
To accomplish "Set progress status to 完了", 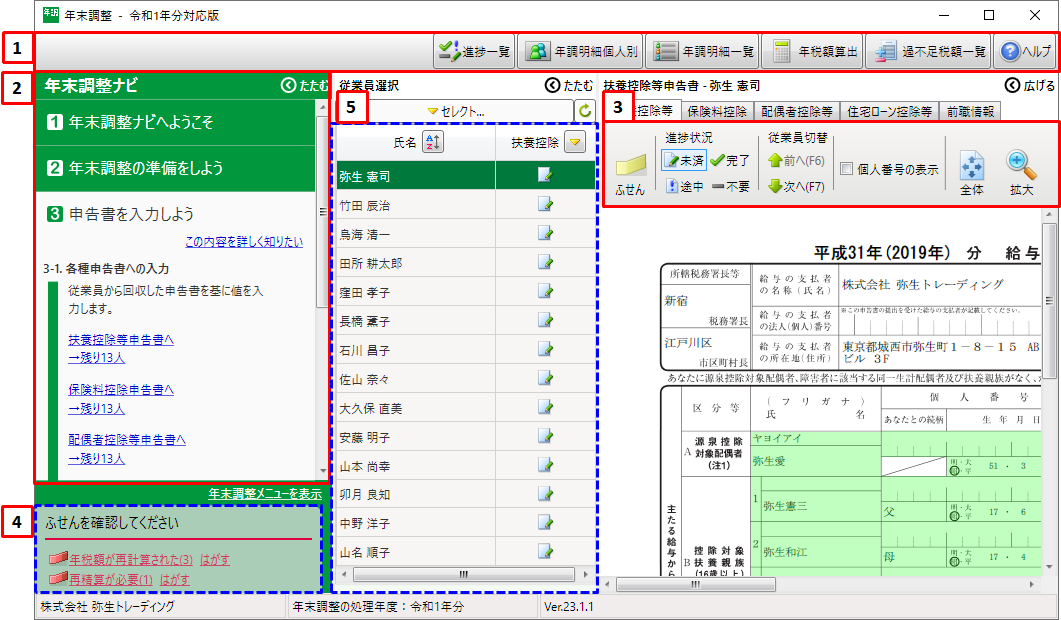I will click(730, 160).
